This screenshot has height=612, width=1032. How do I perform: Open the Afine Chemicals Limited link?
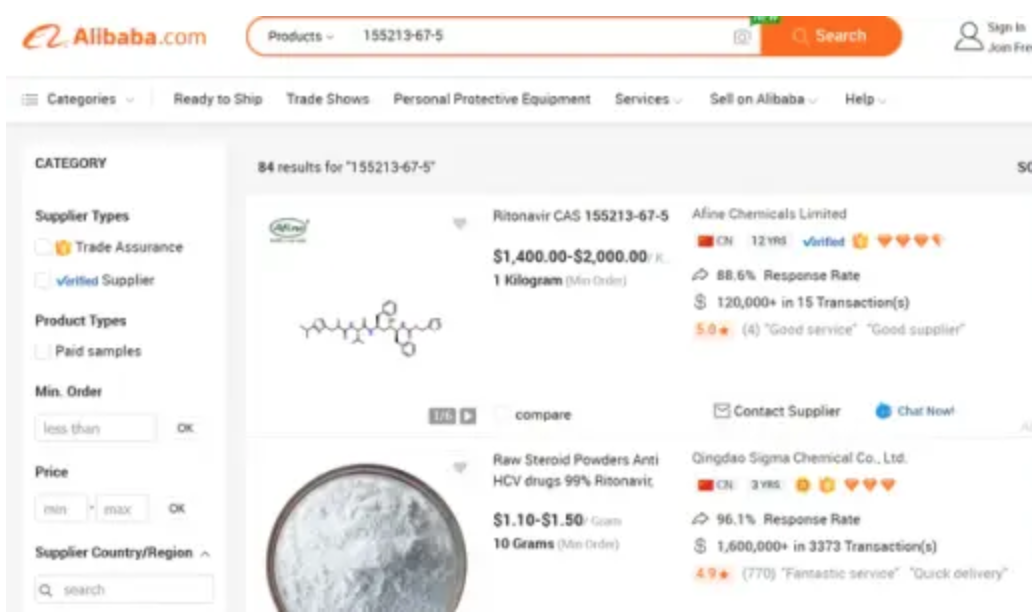(x=769, y=214)
